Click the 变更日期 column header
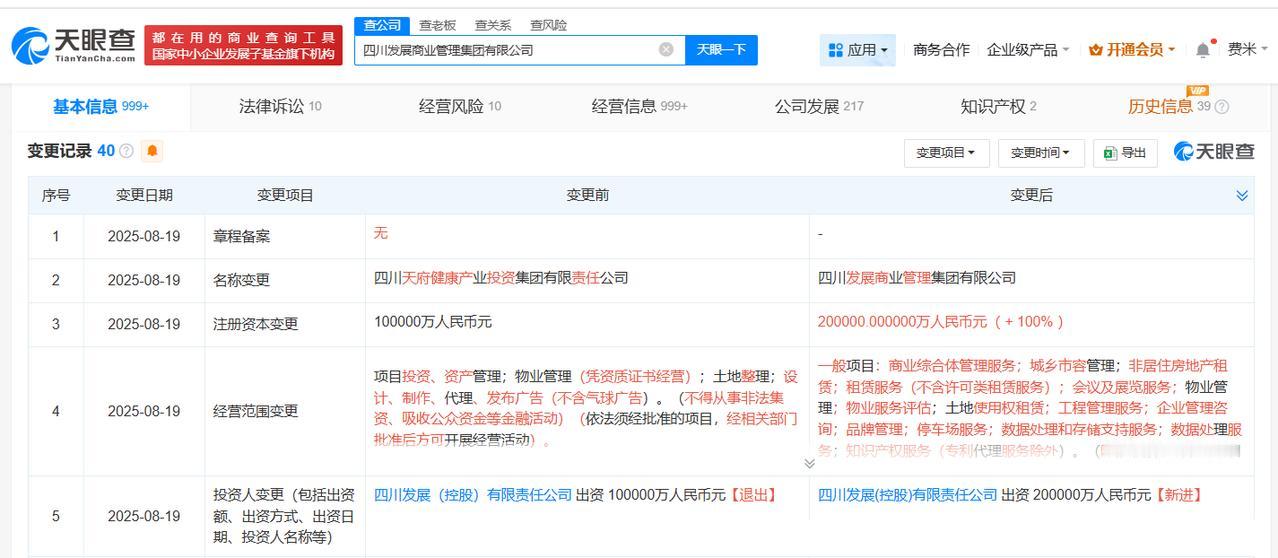The height and width of the screenshot is (558, 1278). pos(144,195)
